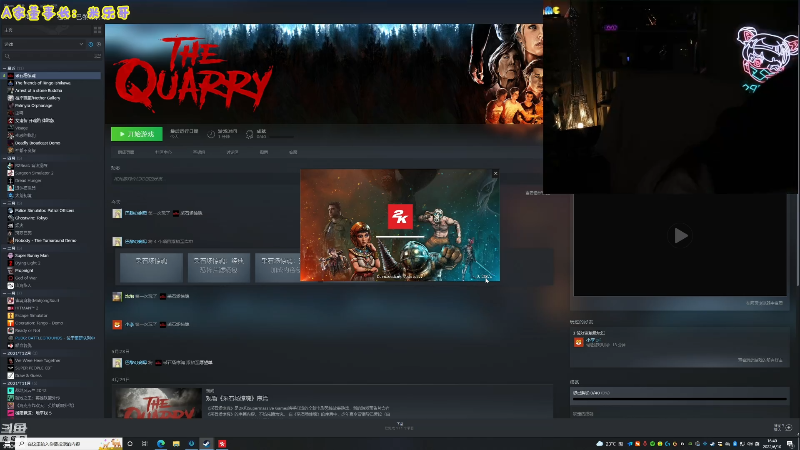Toggle the ready-to-play filter icon
This screenshot has width=800, height=450.
click(98, 44)
